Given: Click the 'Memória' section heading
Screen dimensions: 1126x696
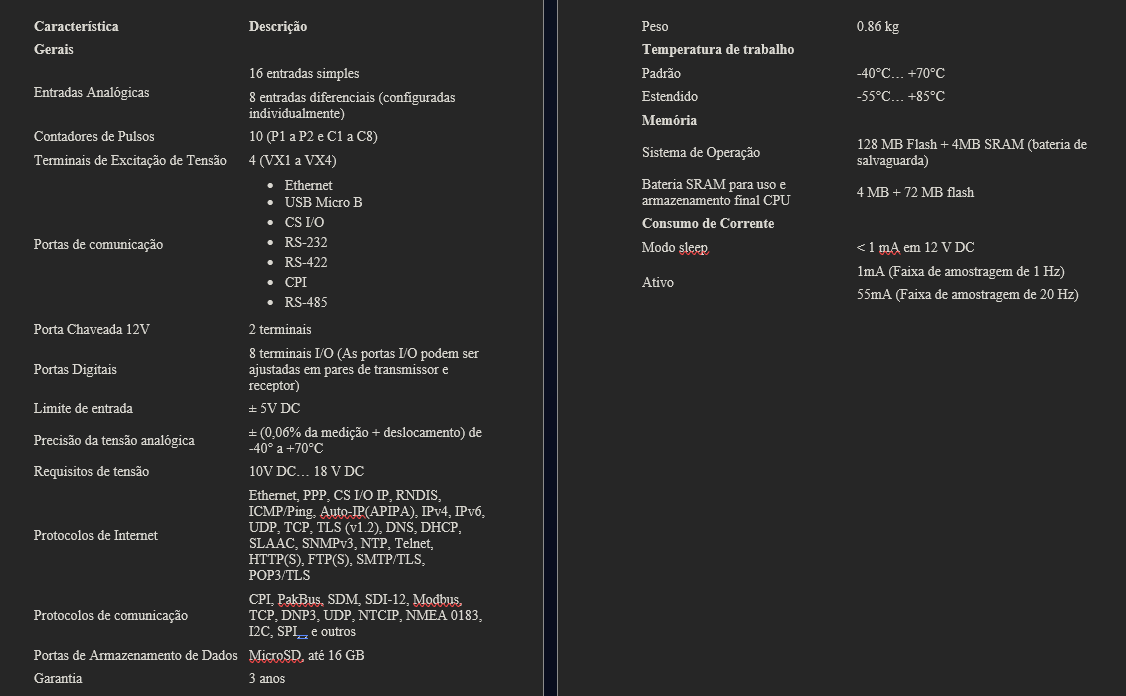Looking at the screenshot, I should [669, 121].
